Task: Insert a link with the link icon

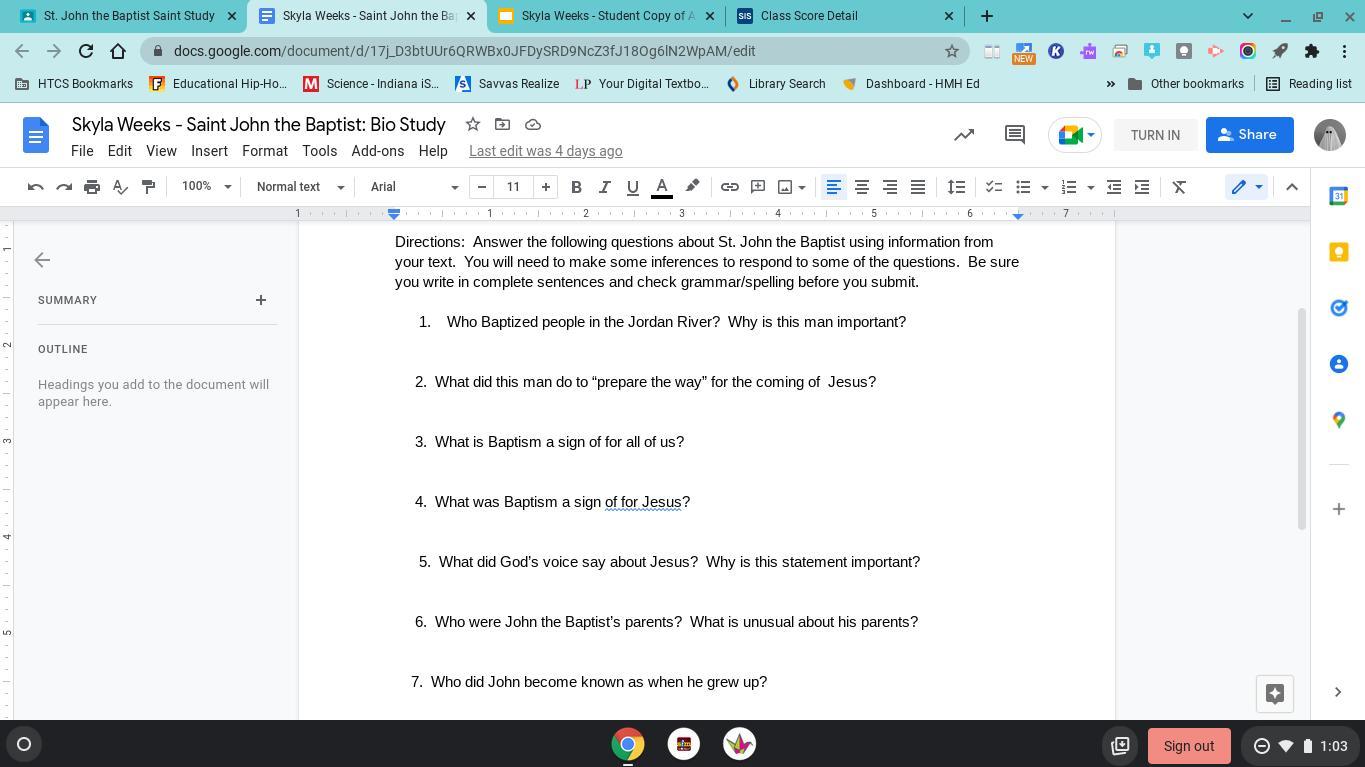Action: [730, 187]
